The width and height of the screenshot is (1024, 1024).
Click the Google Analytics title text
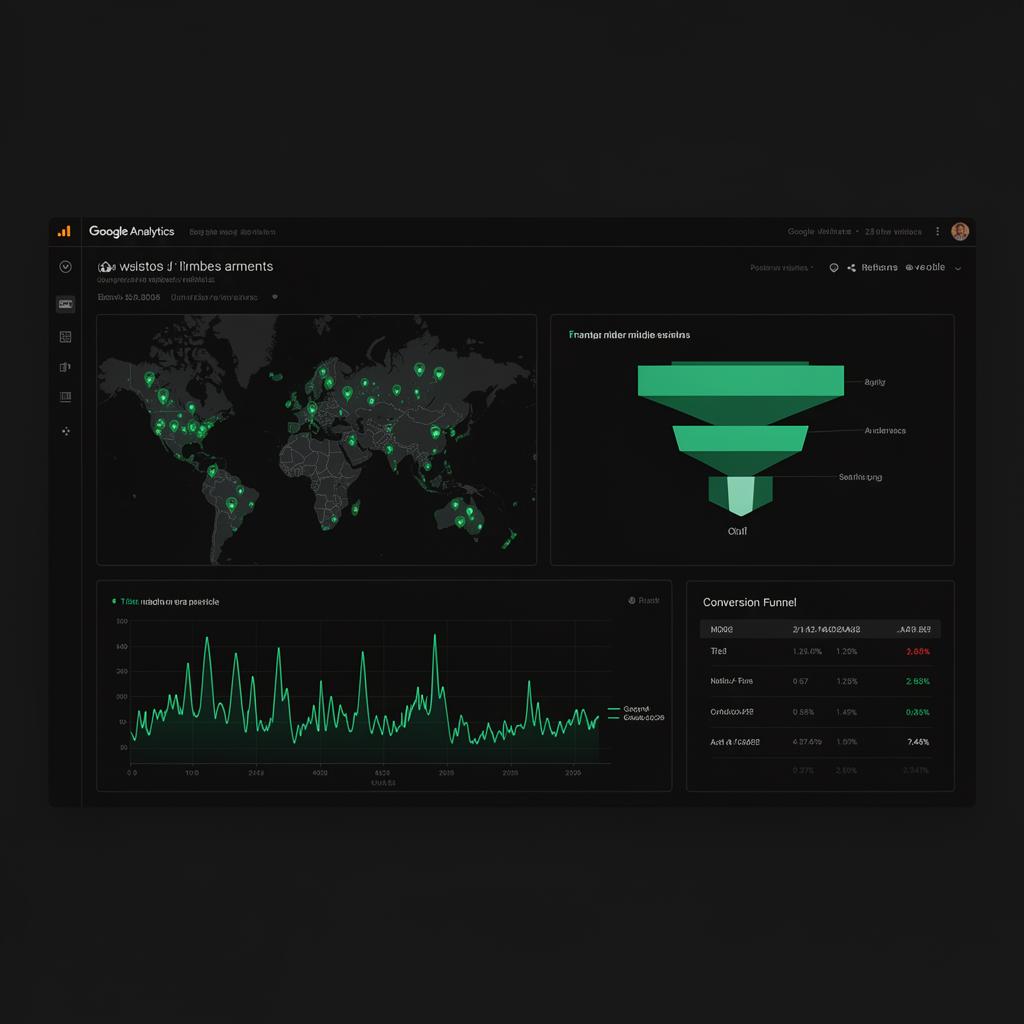tap(132, 231)
